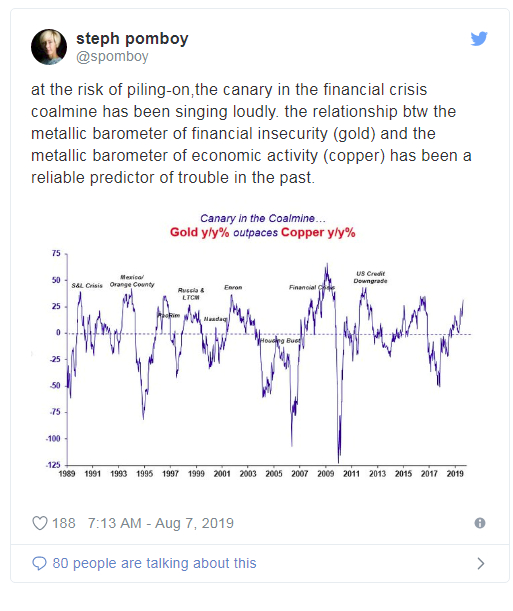The width and height of the screenshot is (513, 611).
Task: Click the 188 likes count
Action: coord(63,523)
